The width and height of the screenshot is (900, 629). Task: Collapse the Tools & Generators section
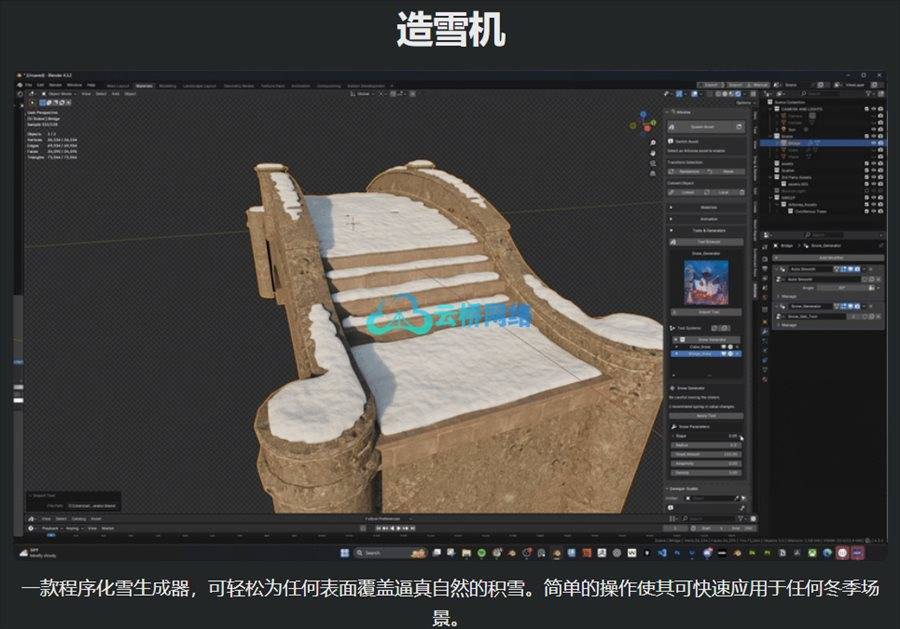[x=707, y=230]
